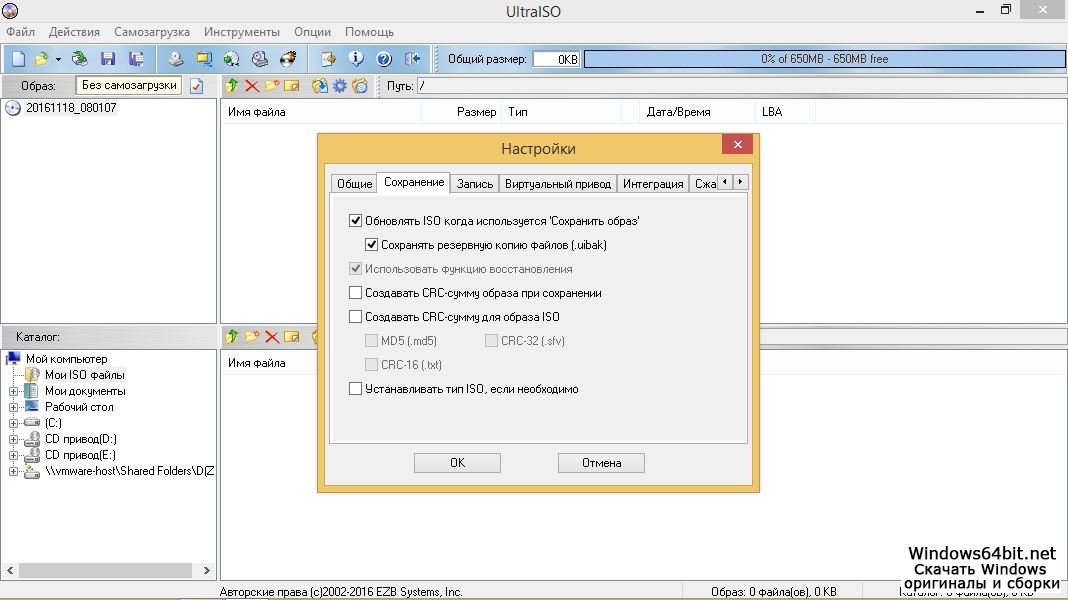This screenshot has width=1068, height=600.
Task: Open the dropdown arrow next to Open icon
Action: point(58,59)
